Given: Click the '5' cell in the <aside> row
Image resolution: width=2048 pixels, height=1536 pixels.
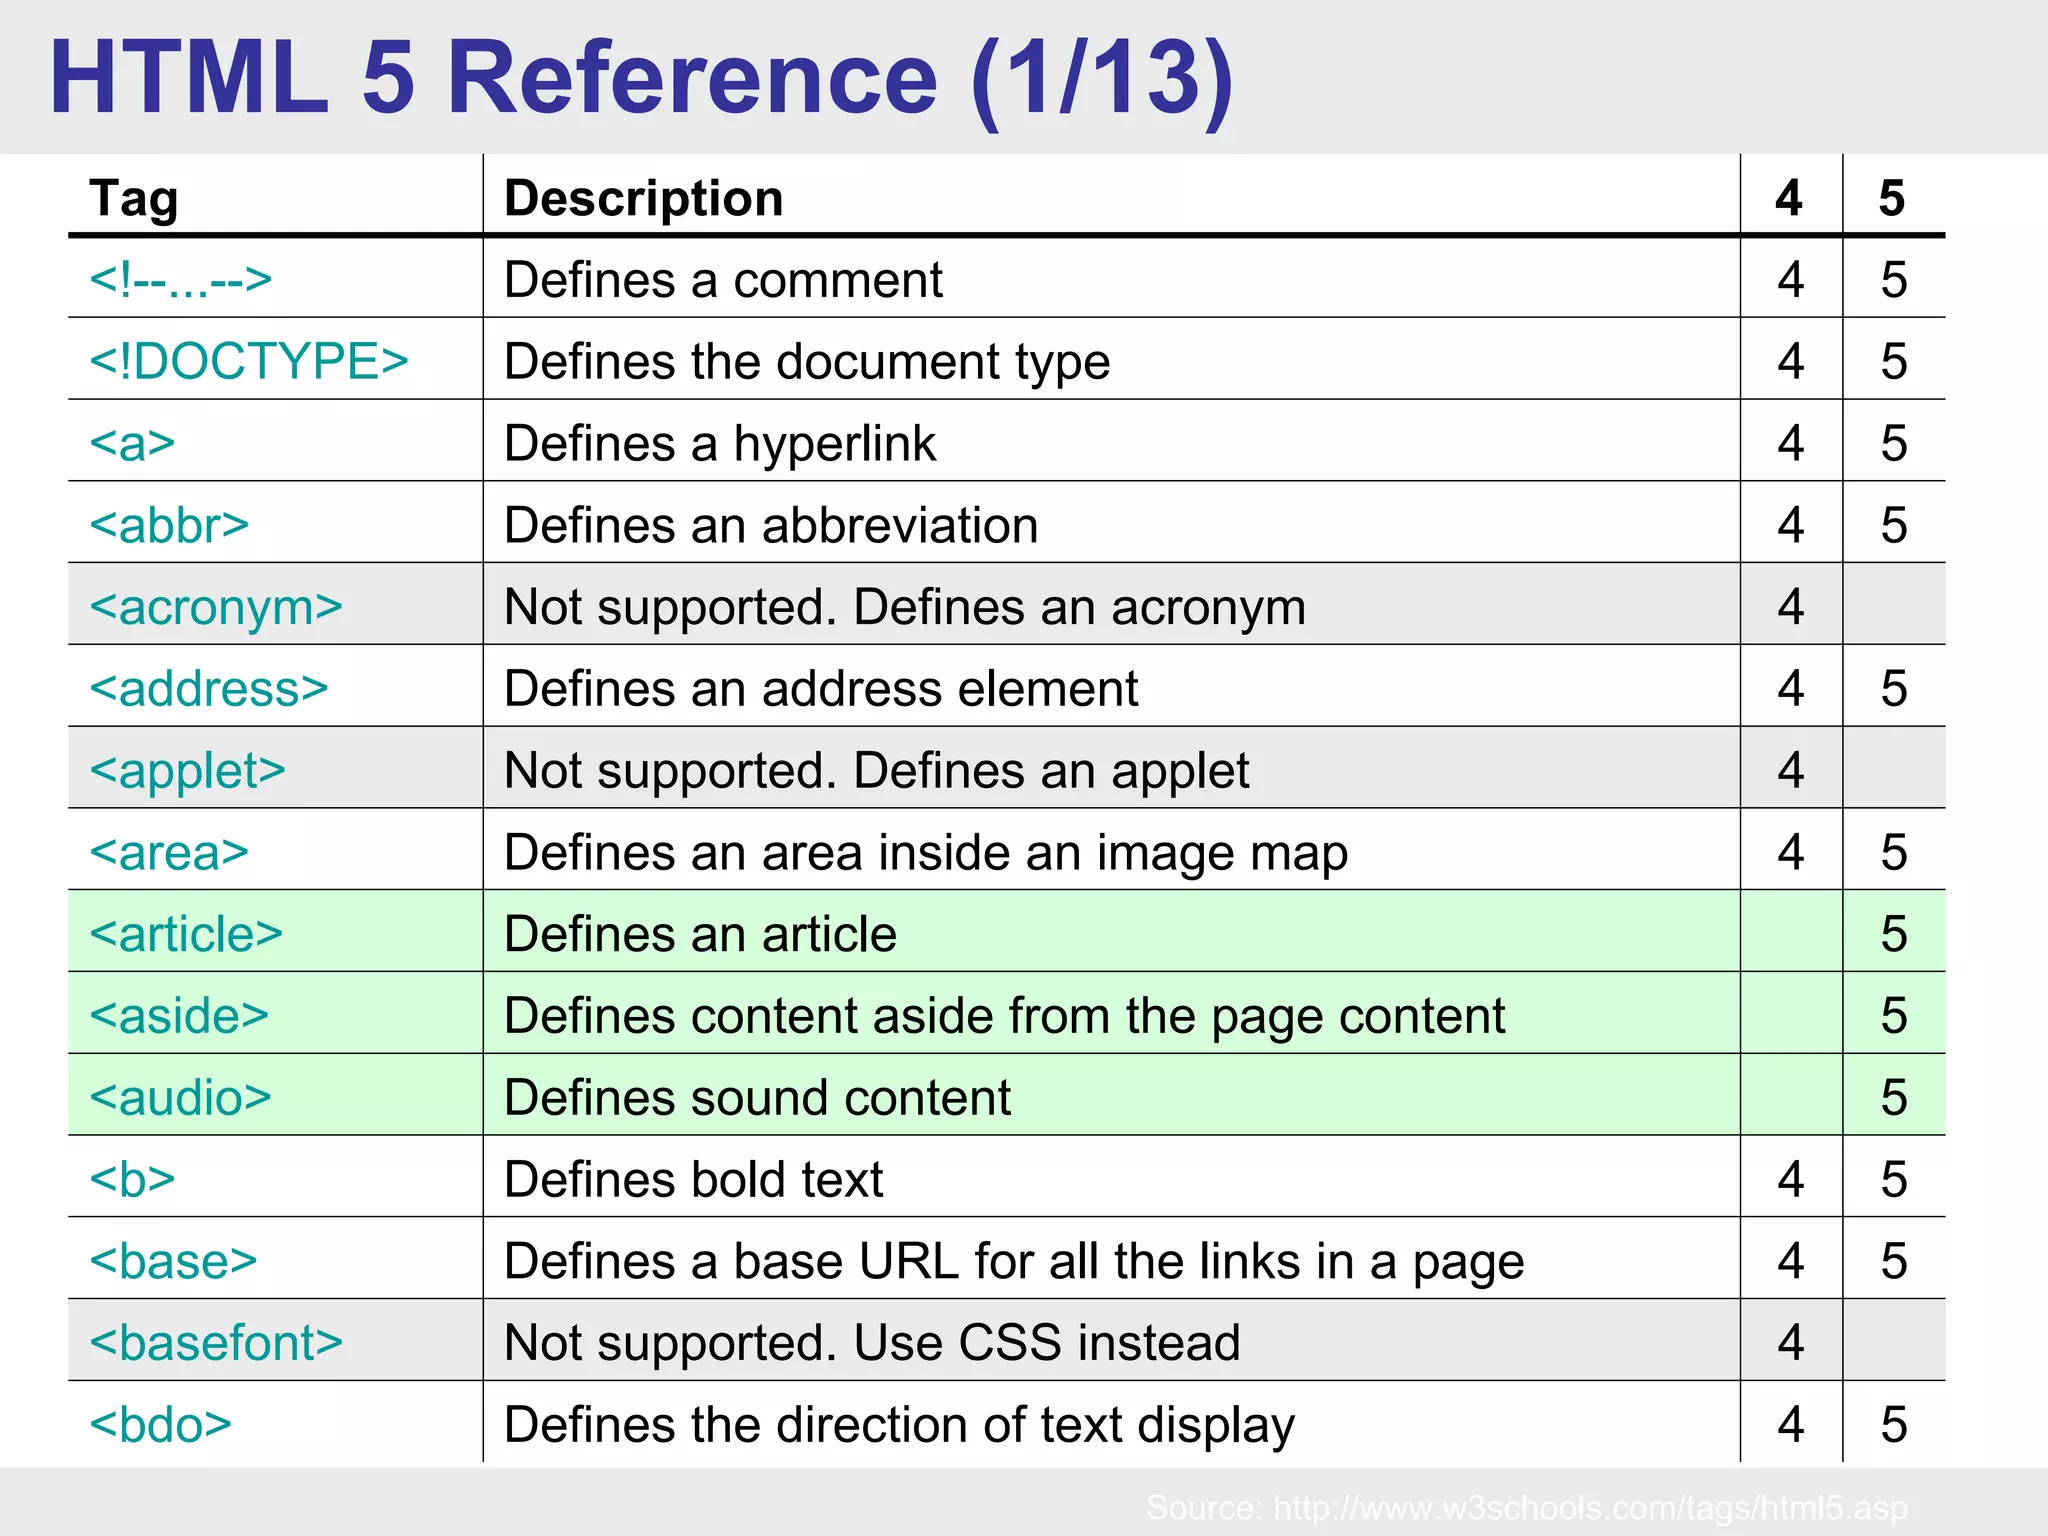Looking at the screenshot, I should coord(1894,1016).
